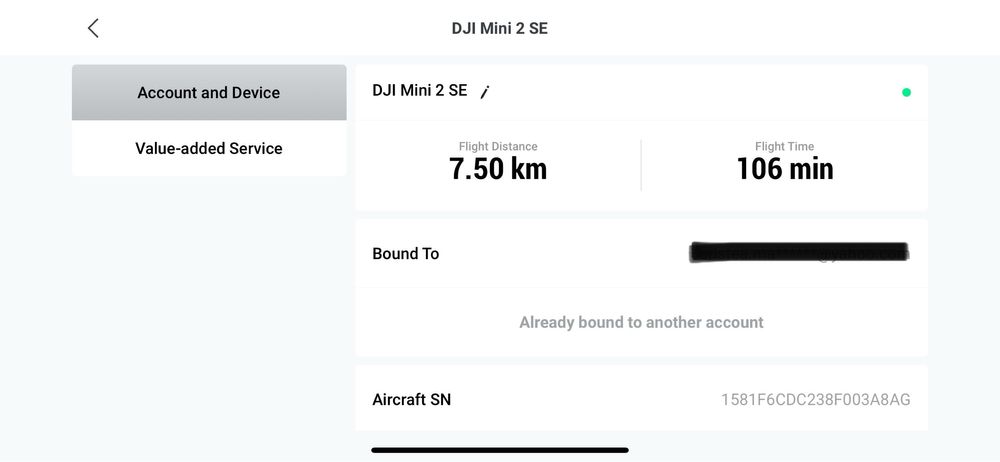1000x462 pixels.
Task: Click empty area below Value-added Service tab
Action: [209, 300]
